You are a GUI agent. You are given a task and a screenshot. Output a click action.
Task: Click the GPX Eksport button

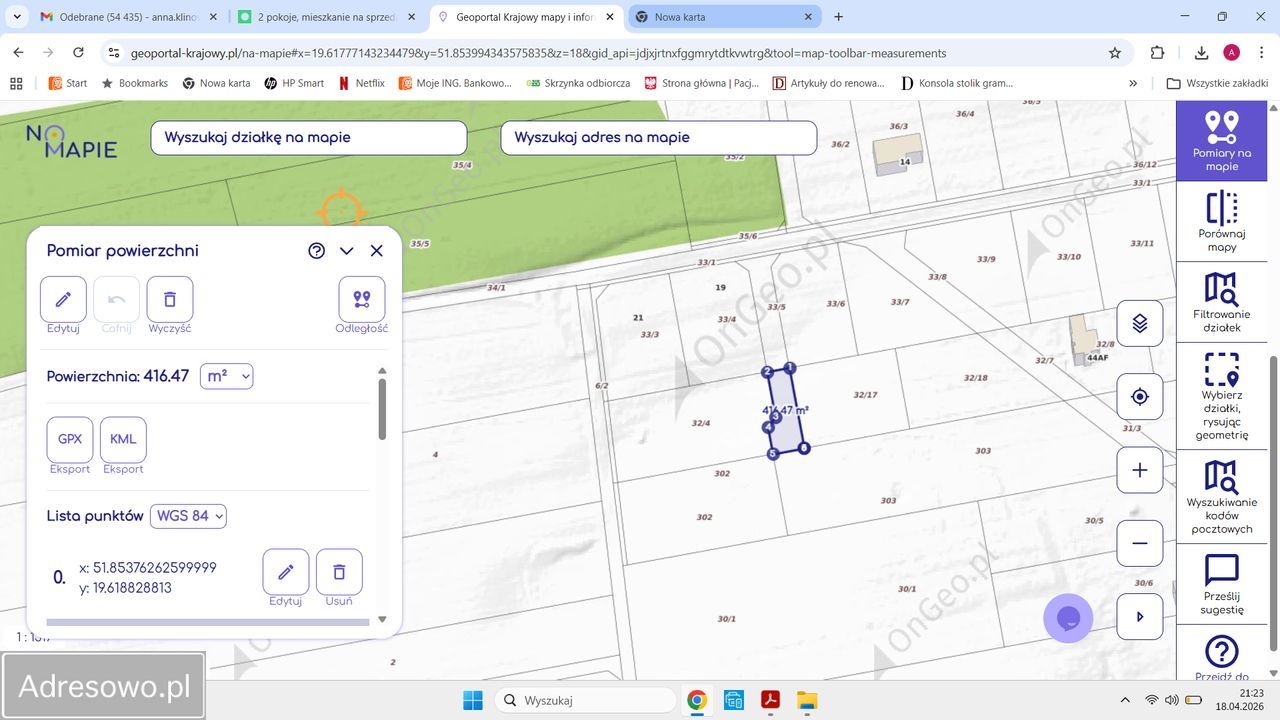70,440
